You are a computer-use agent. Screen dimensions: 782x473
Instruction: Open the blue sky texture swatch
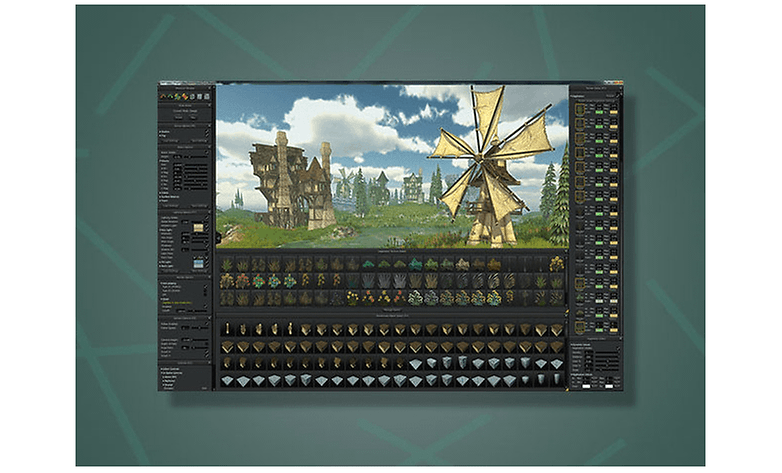198,262
